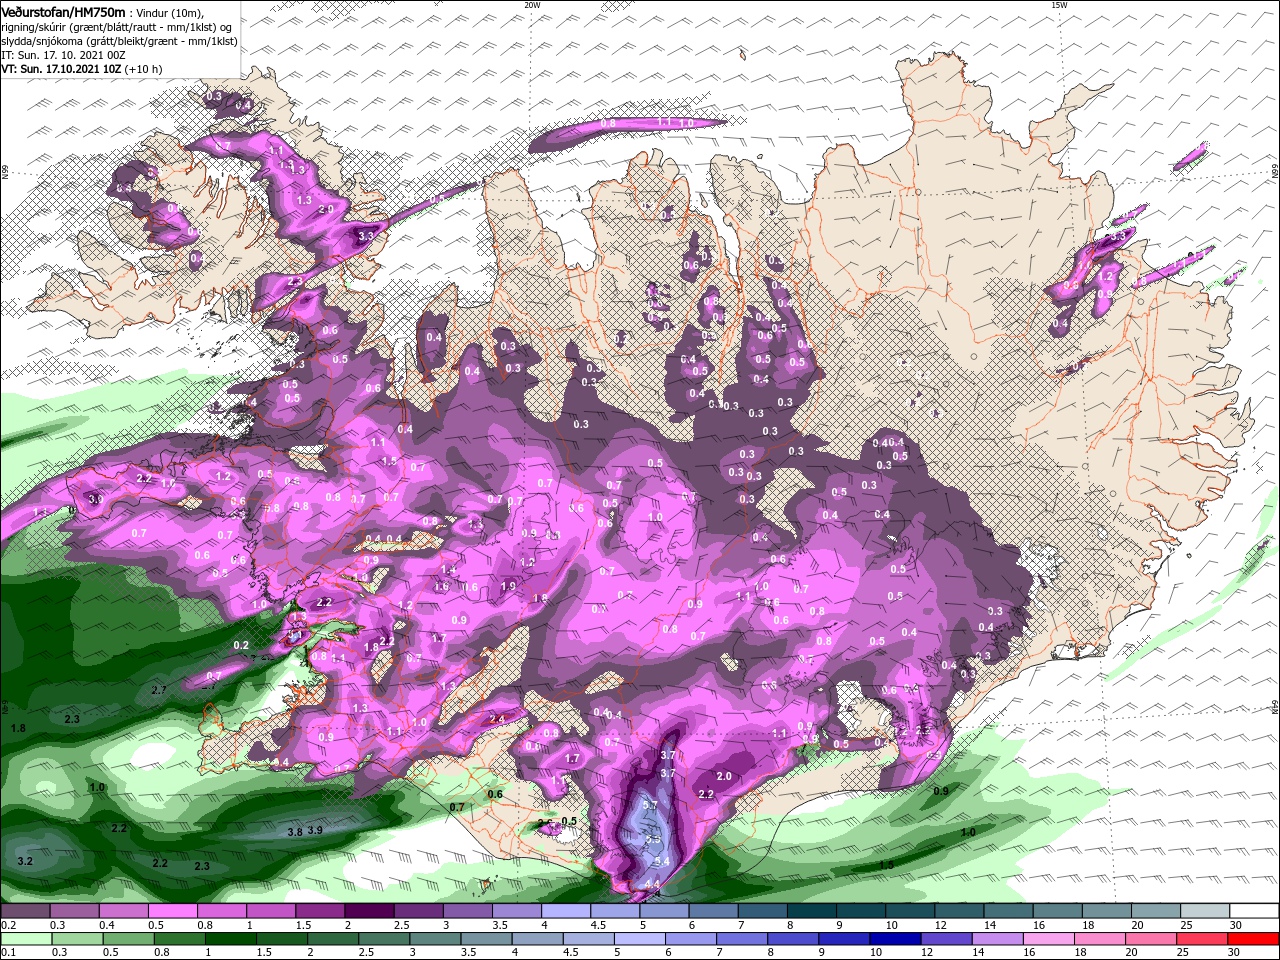This screenshot has width=1280, height=960.
Task: Click the 'VT: Sun. 17.10.2021 10Z (+10 h)' line
Action: tap(81, 69)
